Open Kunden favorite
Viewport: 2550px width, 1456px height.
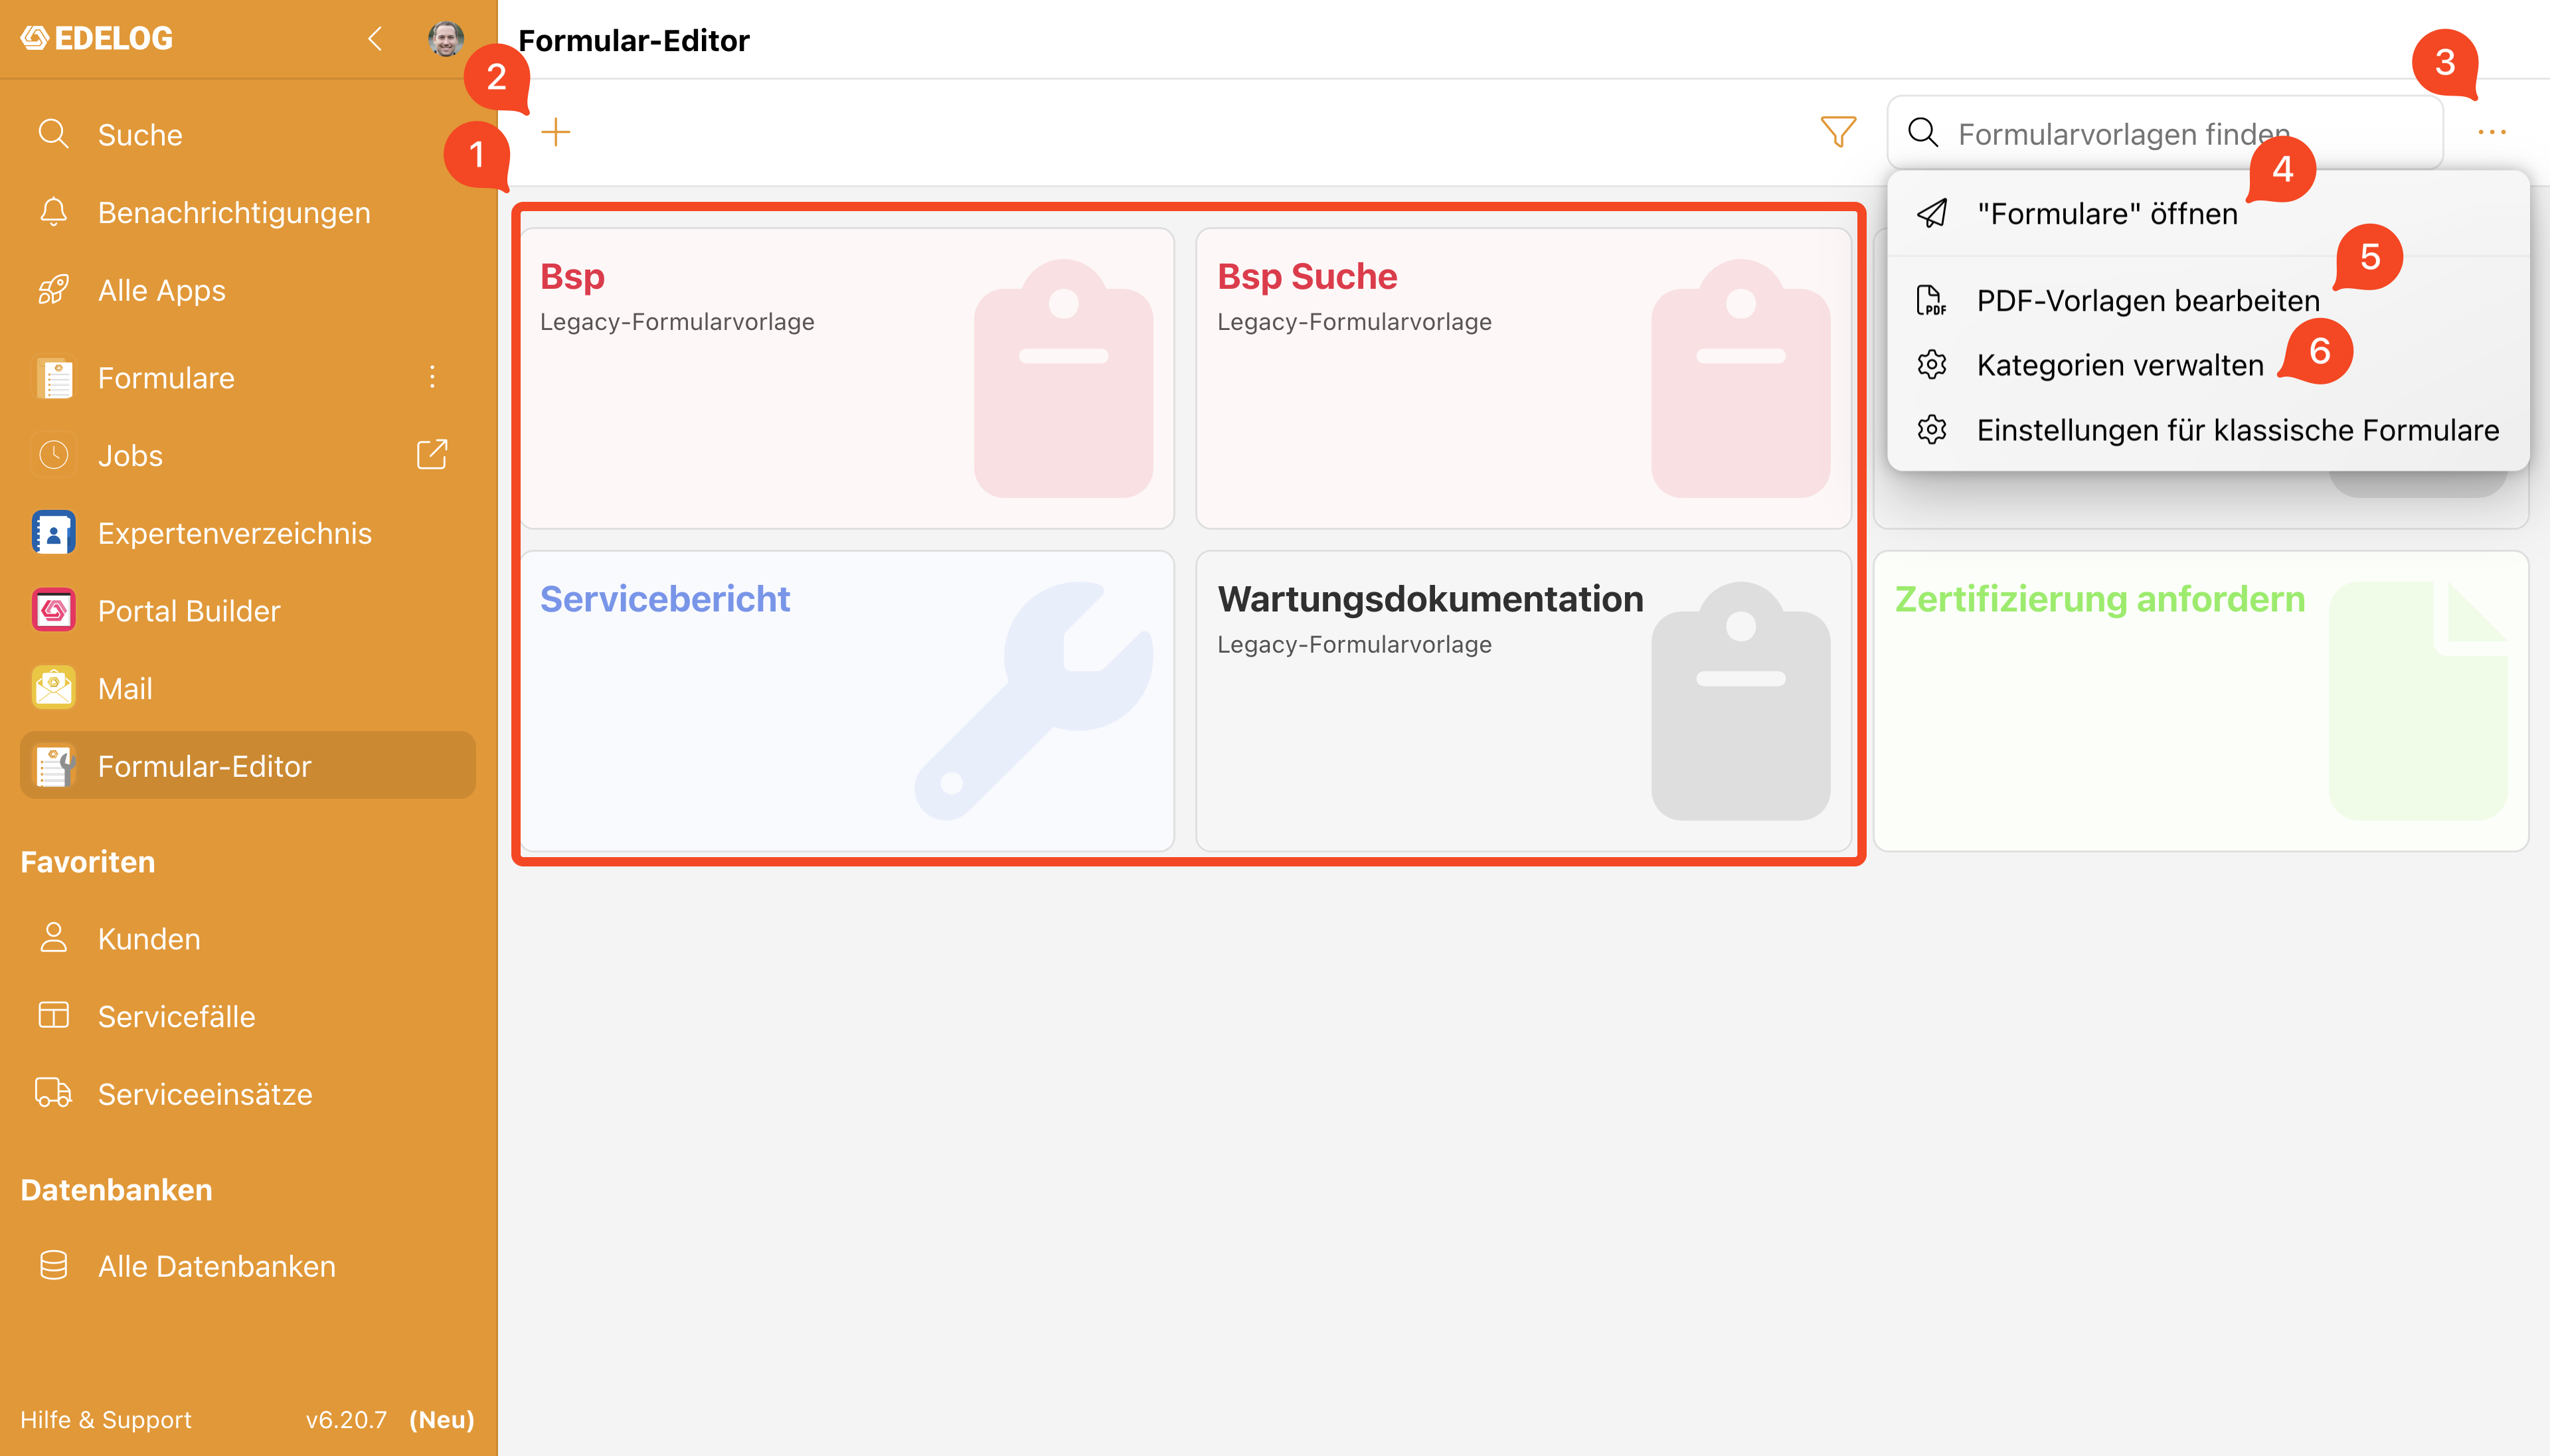(x=247, y=938)
